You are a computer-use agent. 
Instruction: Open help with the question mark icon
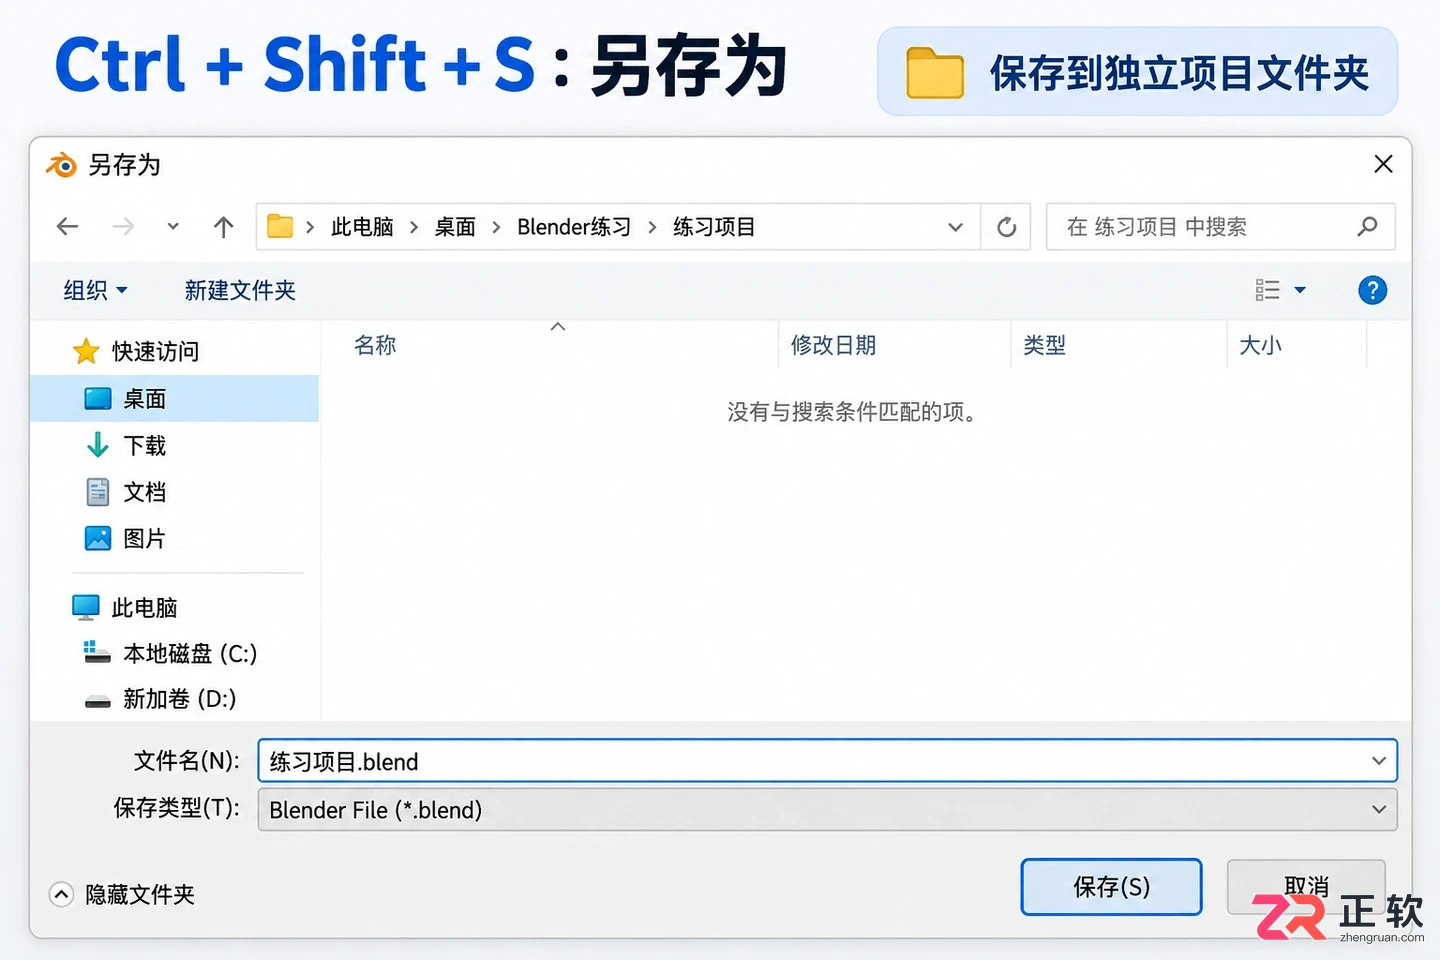click(1372, 290)
